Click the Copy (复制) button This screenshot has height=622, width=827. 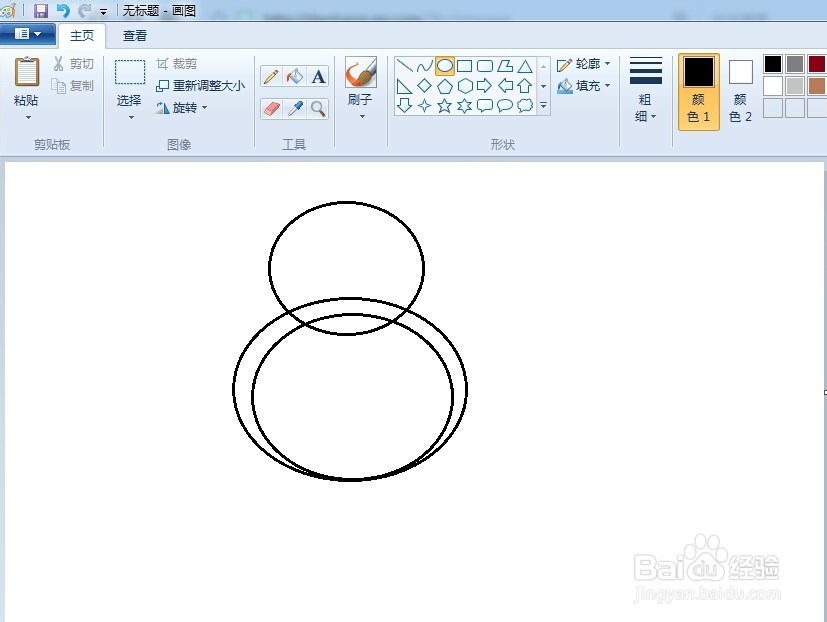73,85
